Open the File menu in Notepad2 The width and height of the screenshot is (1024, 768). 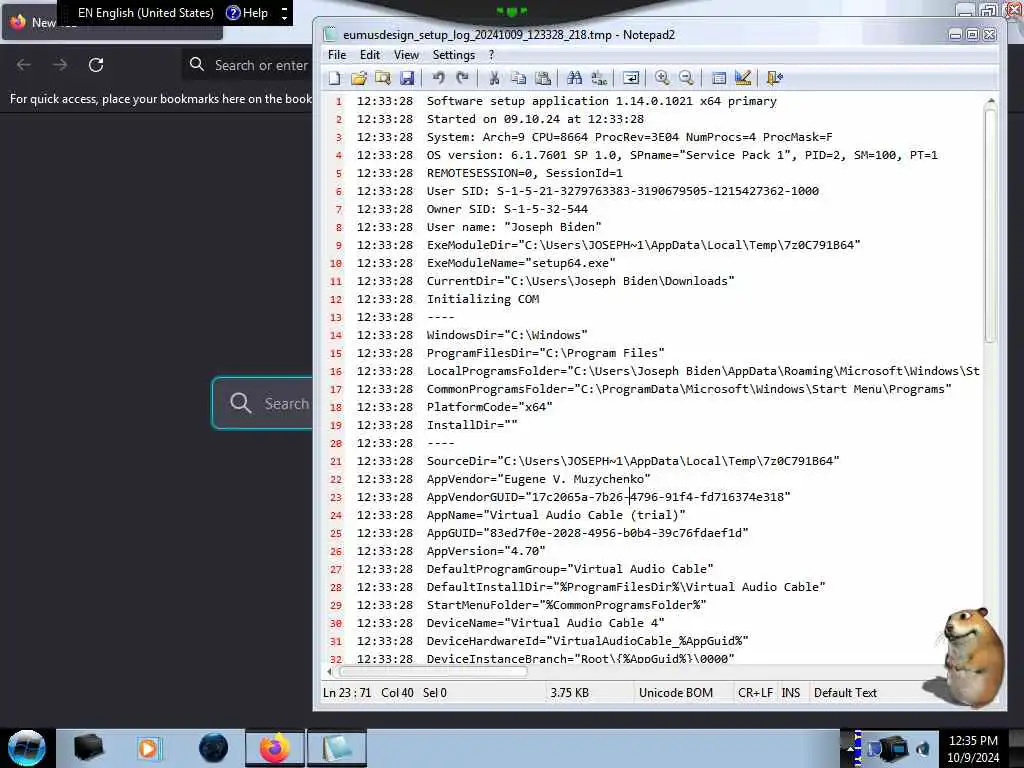click(337, 55)
